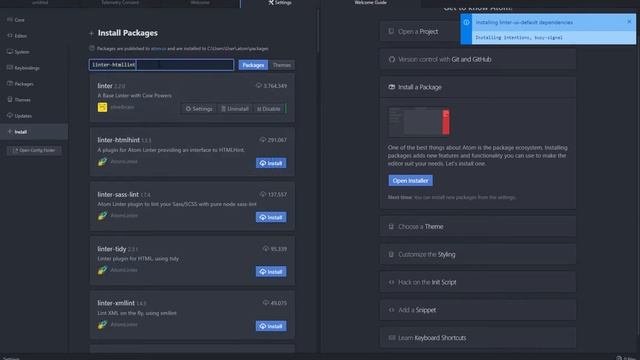The width and height of the screenshot is (640, 360).
Task: Expand the Add a Snippet section
Action: point(478,310)
